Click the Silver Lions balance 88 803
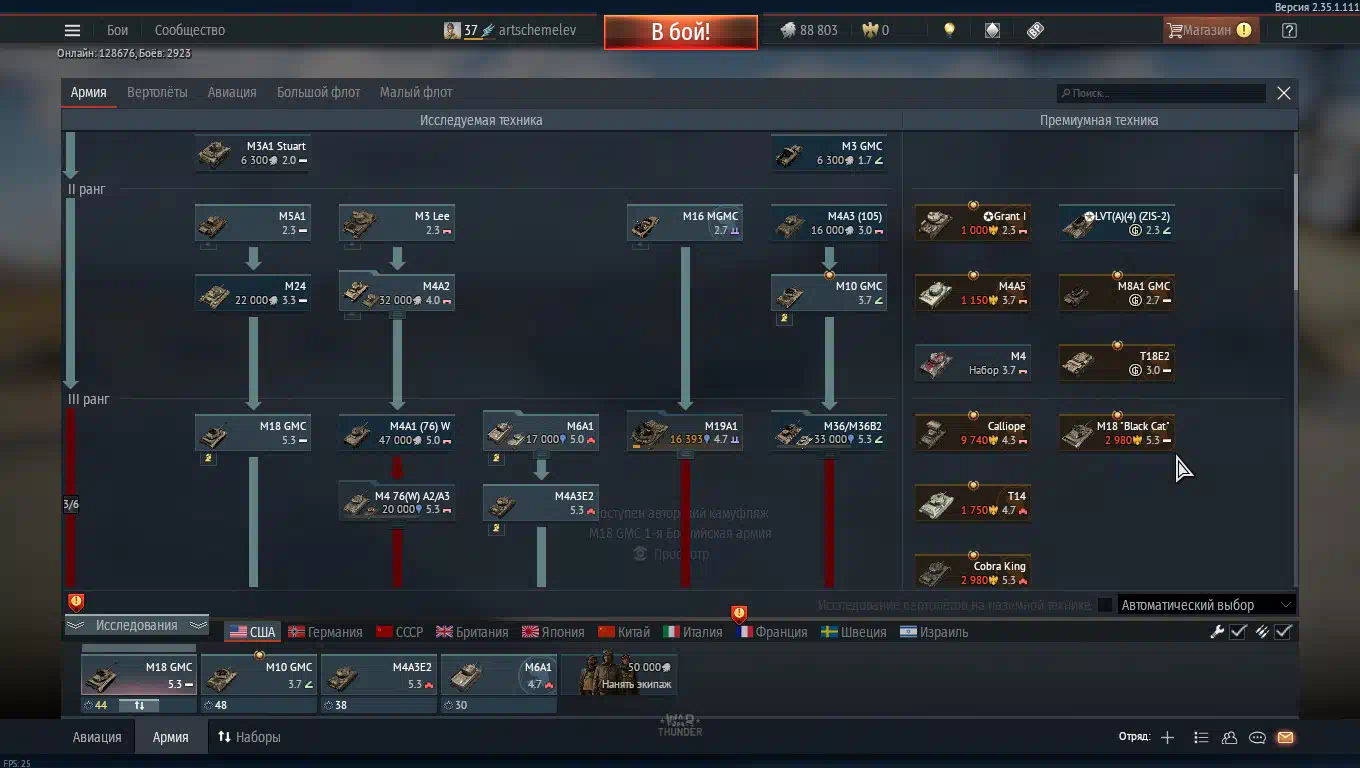Viewport: 1360px width, 768px height. (809, 30)
